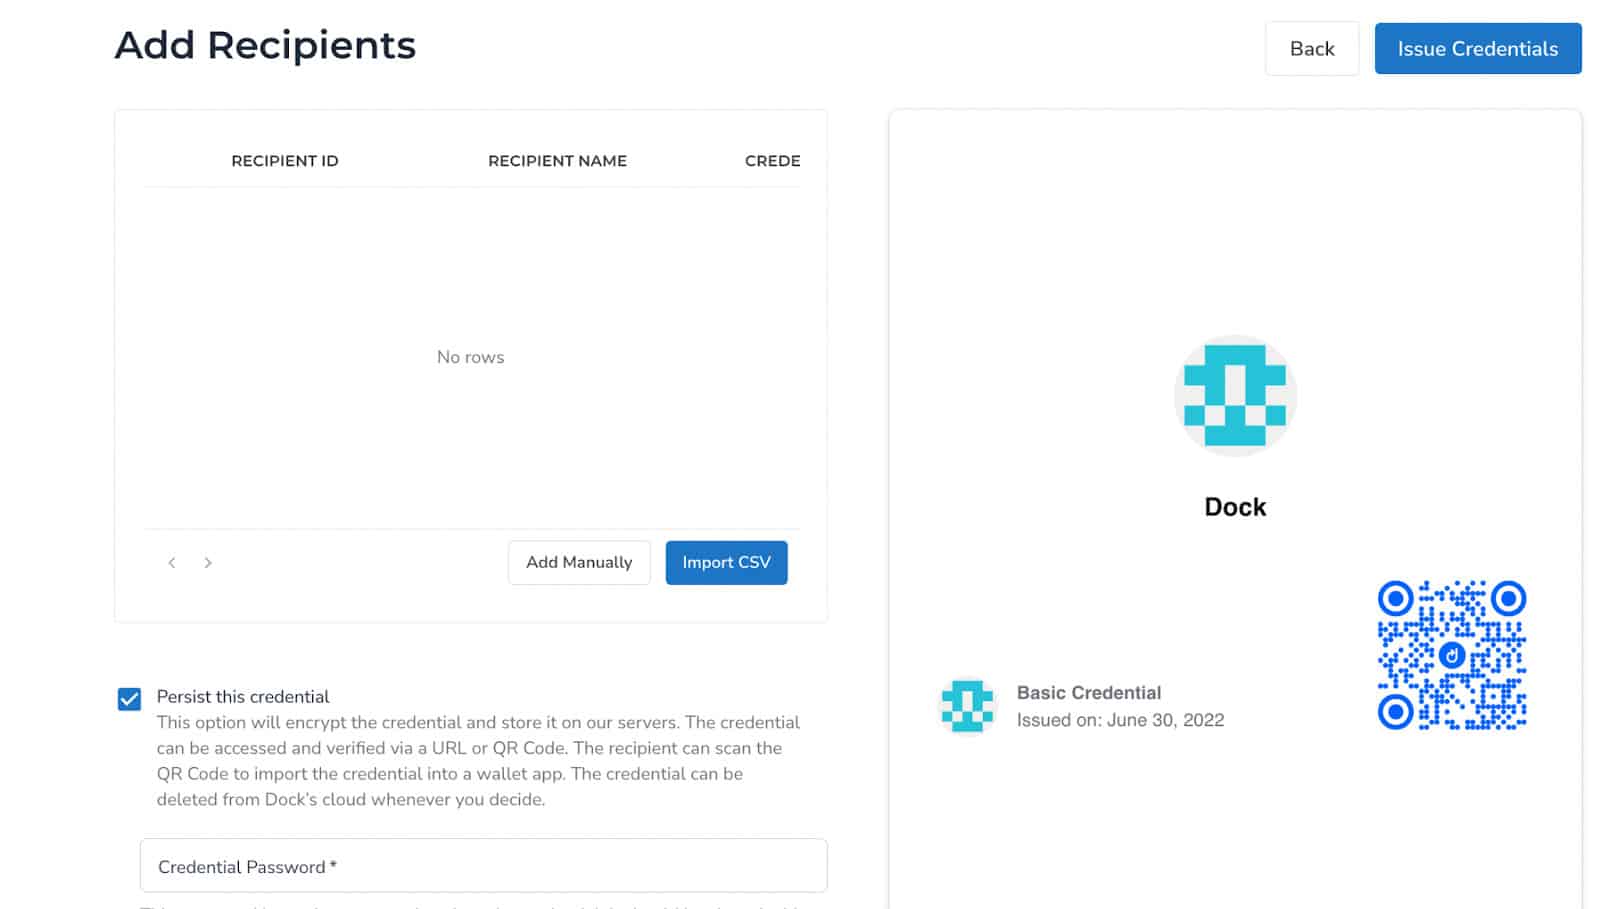Click the credential QR code
Screen dimensions: 1600x909
pos(1452,655)
